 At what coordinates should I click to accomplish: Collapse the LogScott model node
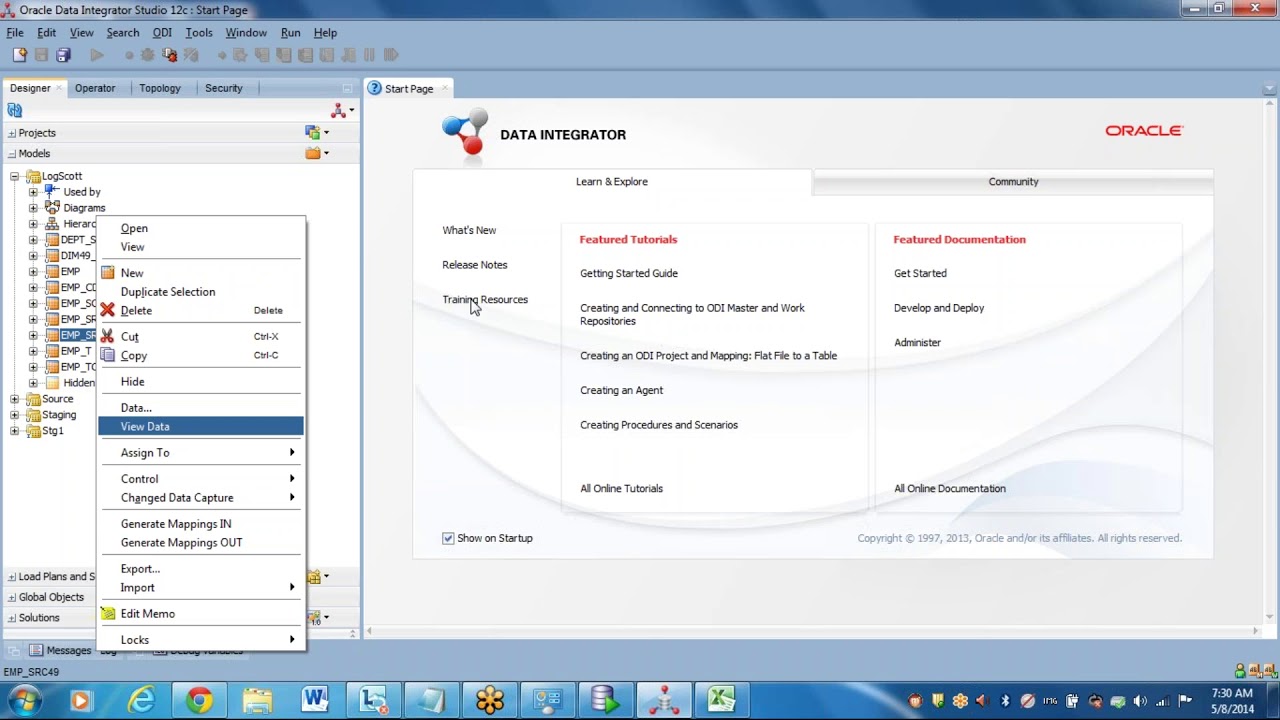(15, 176)
